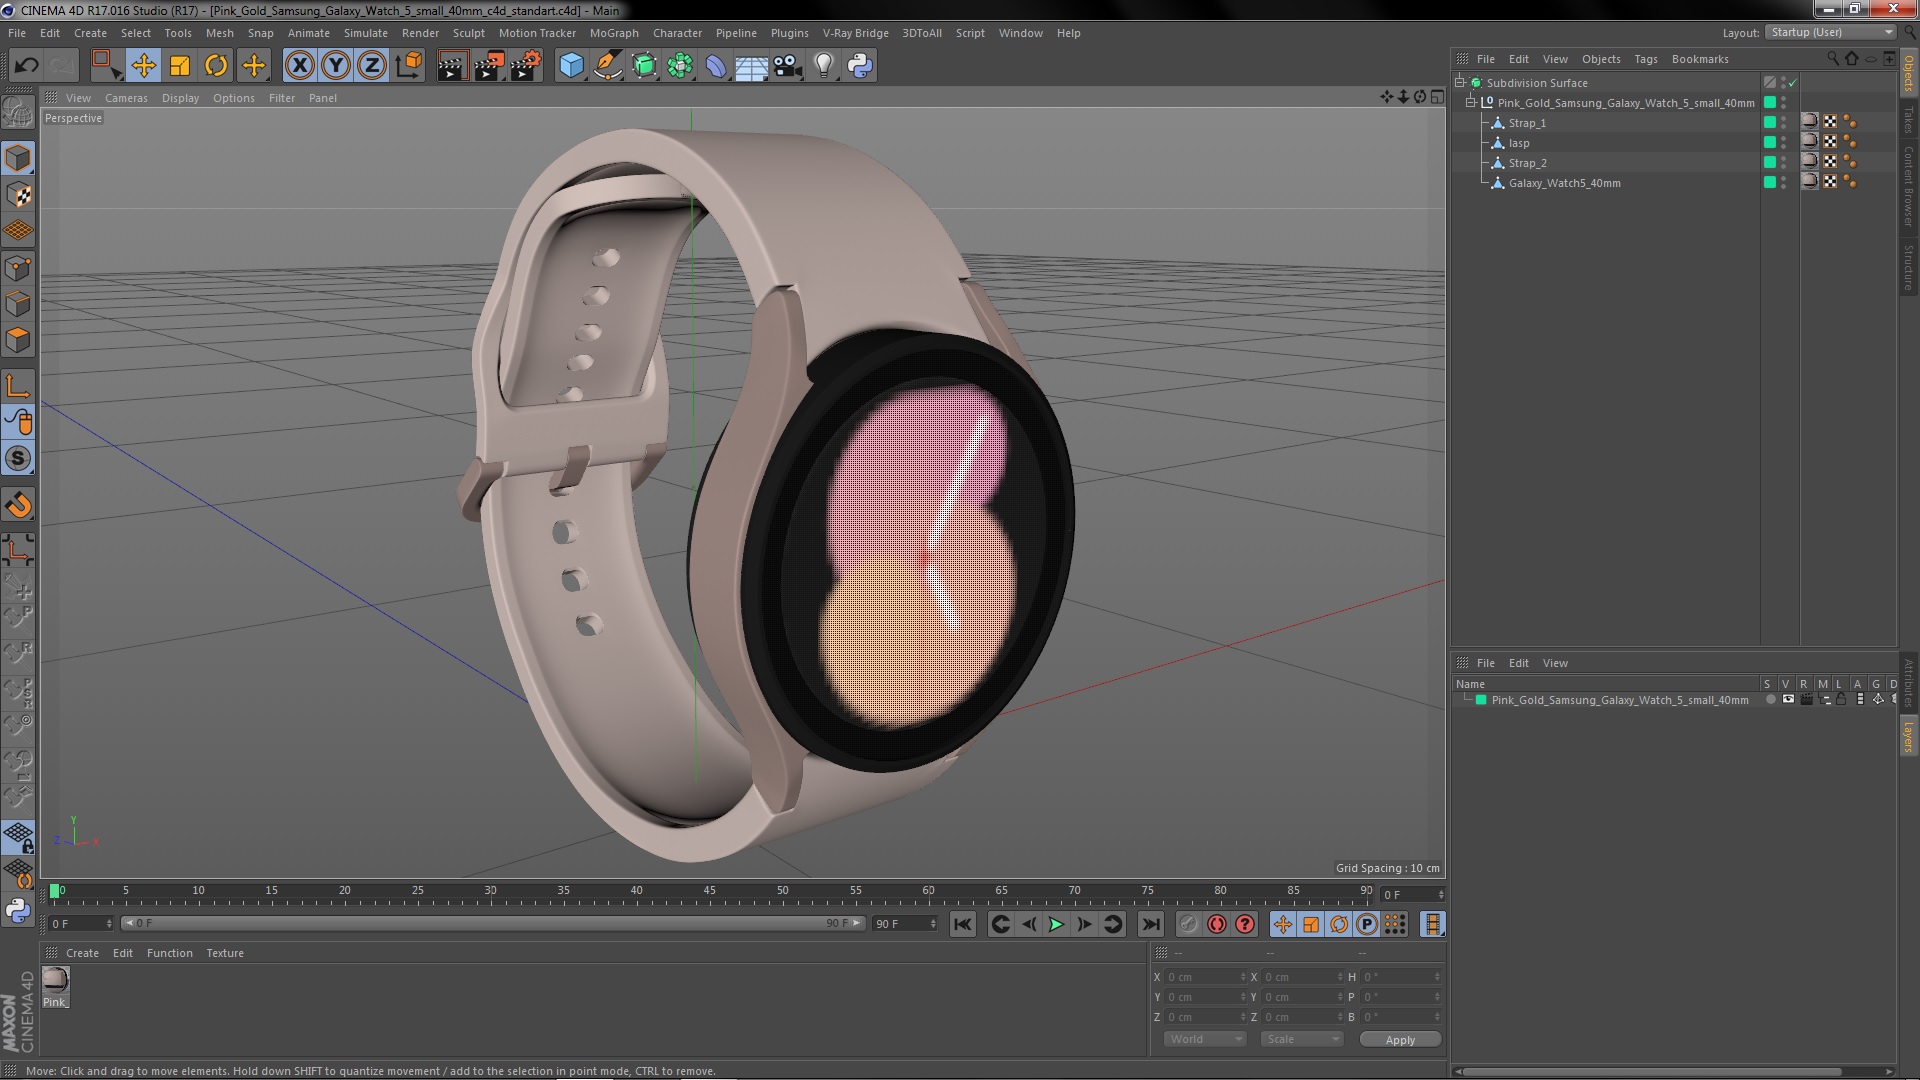Click the X position input field
Screen dimensions: 1920x1080
coord(1207,977)
